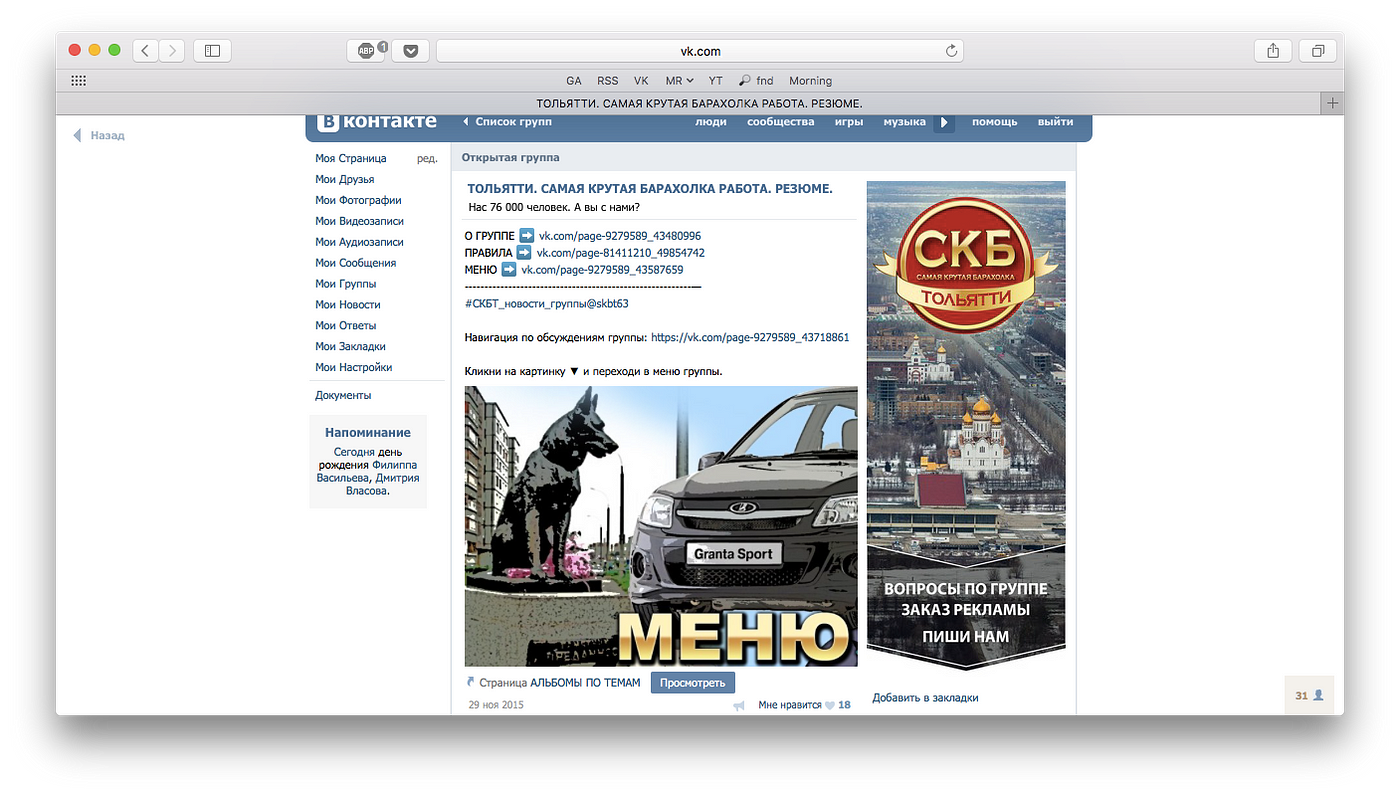The width and height of the screenshot is (1400, 795).
Task: Open помощь in VK header
Action: [994, 122]
